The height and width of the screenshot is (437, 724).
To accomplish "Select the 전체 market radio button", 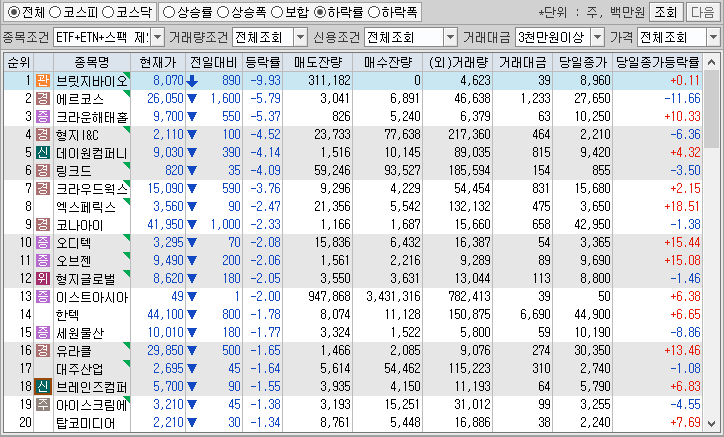I will (14, 12).
